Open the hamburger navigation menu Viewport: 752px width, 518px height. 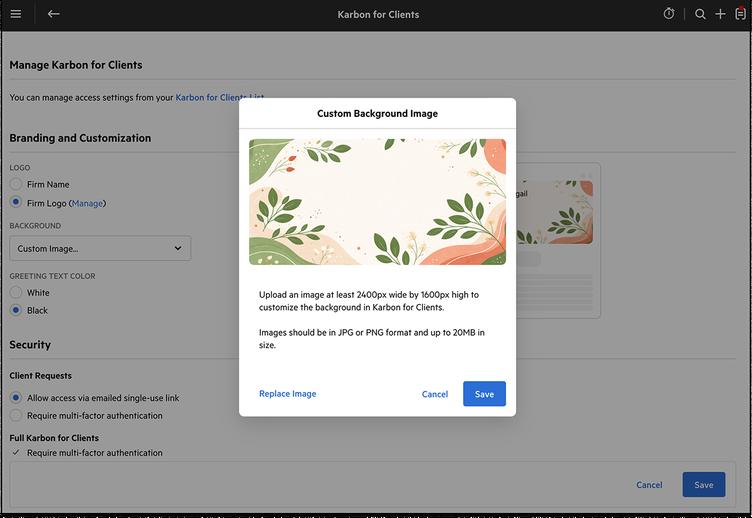coord(16,14)
